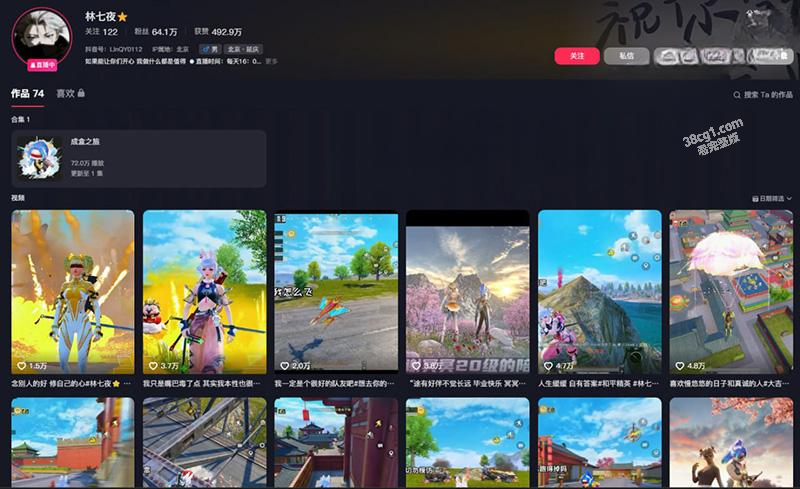Open caption starting 我只是嘴巴毒了点

202,383
